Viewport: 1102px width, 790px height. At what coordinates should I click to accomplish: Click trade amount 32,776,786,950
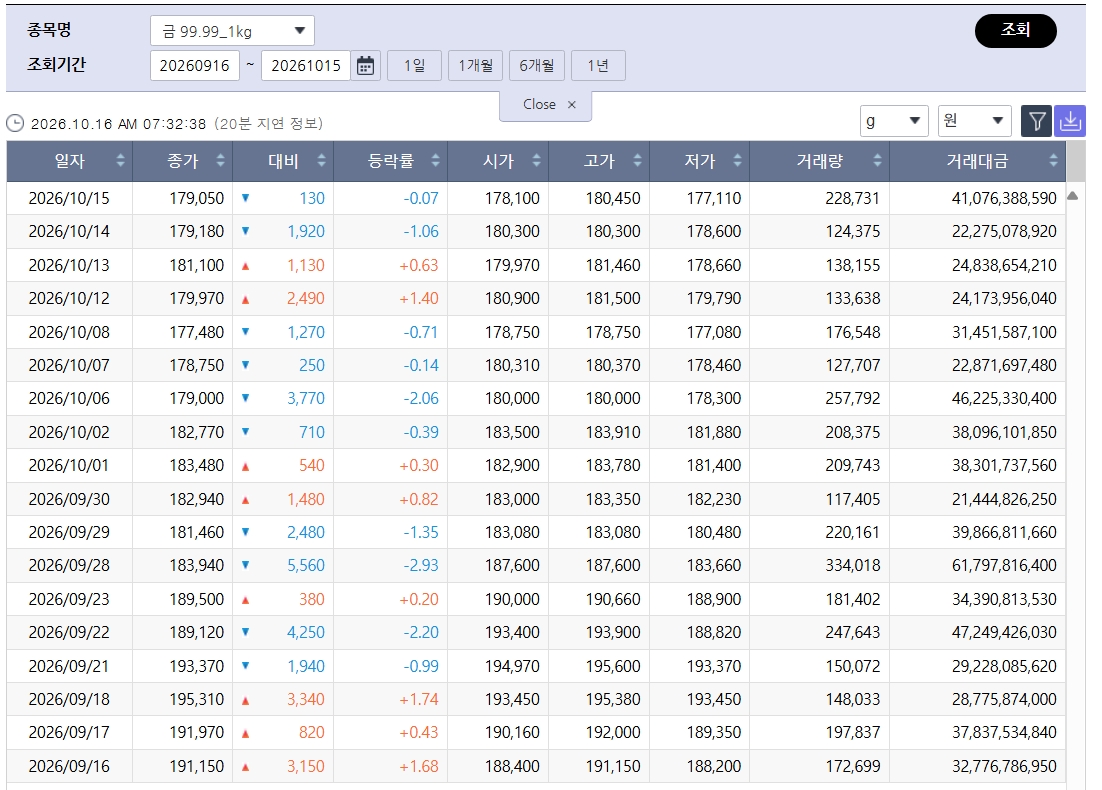point(1004,766)
